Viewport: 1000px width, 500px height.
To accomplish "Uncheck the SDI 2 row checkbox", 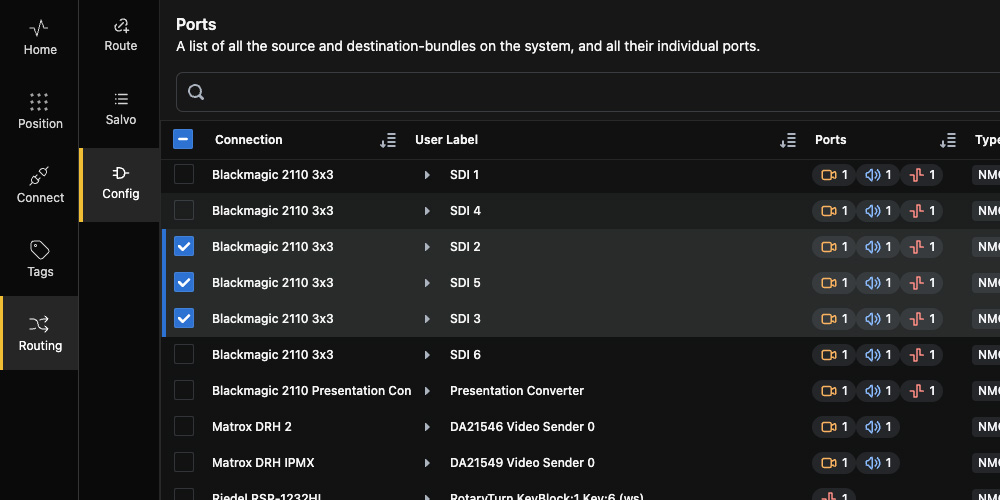I will (x=184, y=246).
